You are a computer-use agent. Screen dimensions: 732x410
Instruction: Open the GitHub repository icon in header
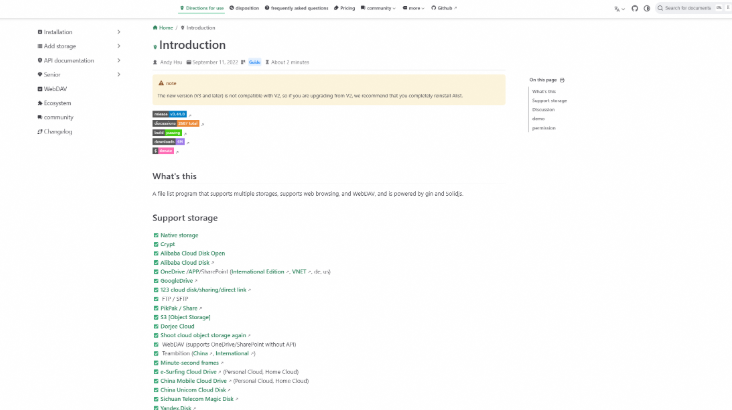[x=633, y=8]
